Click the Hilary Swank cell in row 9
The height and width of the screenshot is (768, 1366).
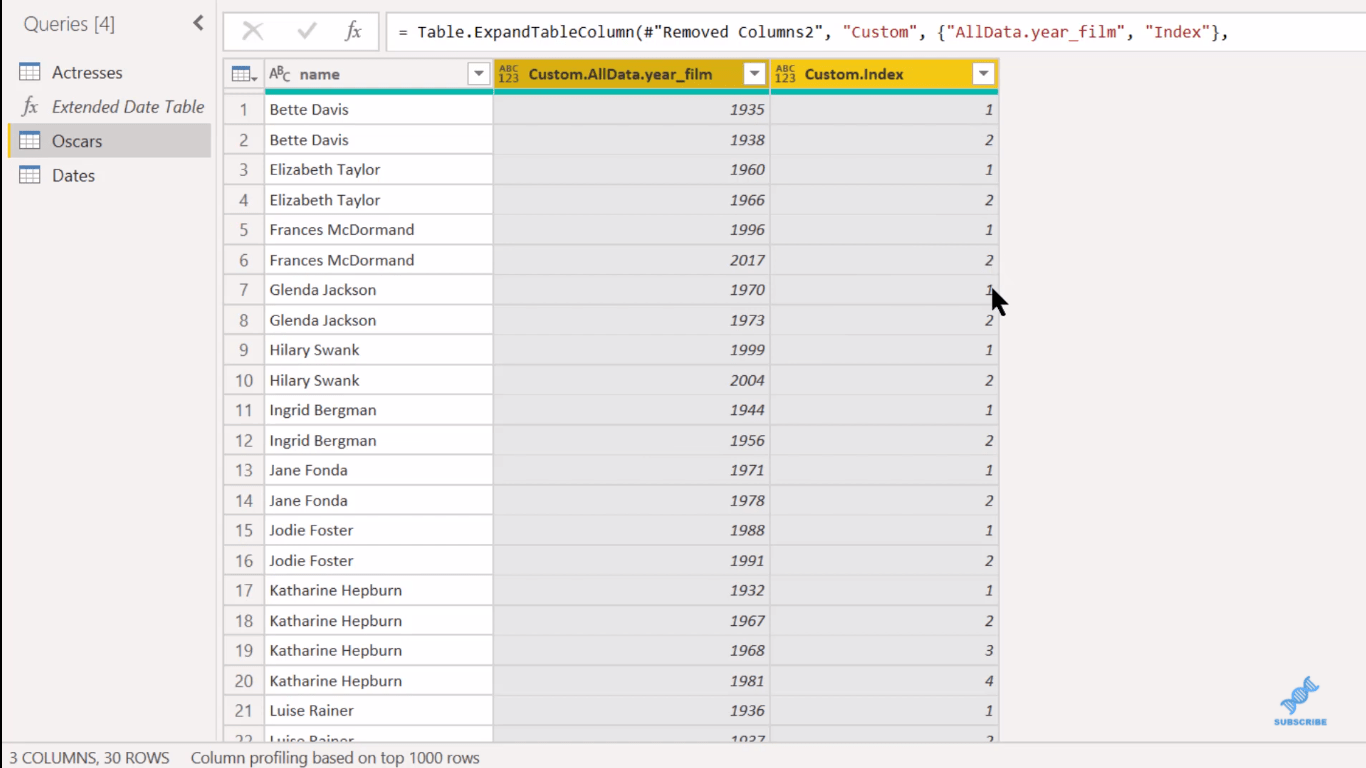[x=379, y=350]
